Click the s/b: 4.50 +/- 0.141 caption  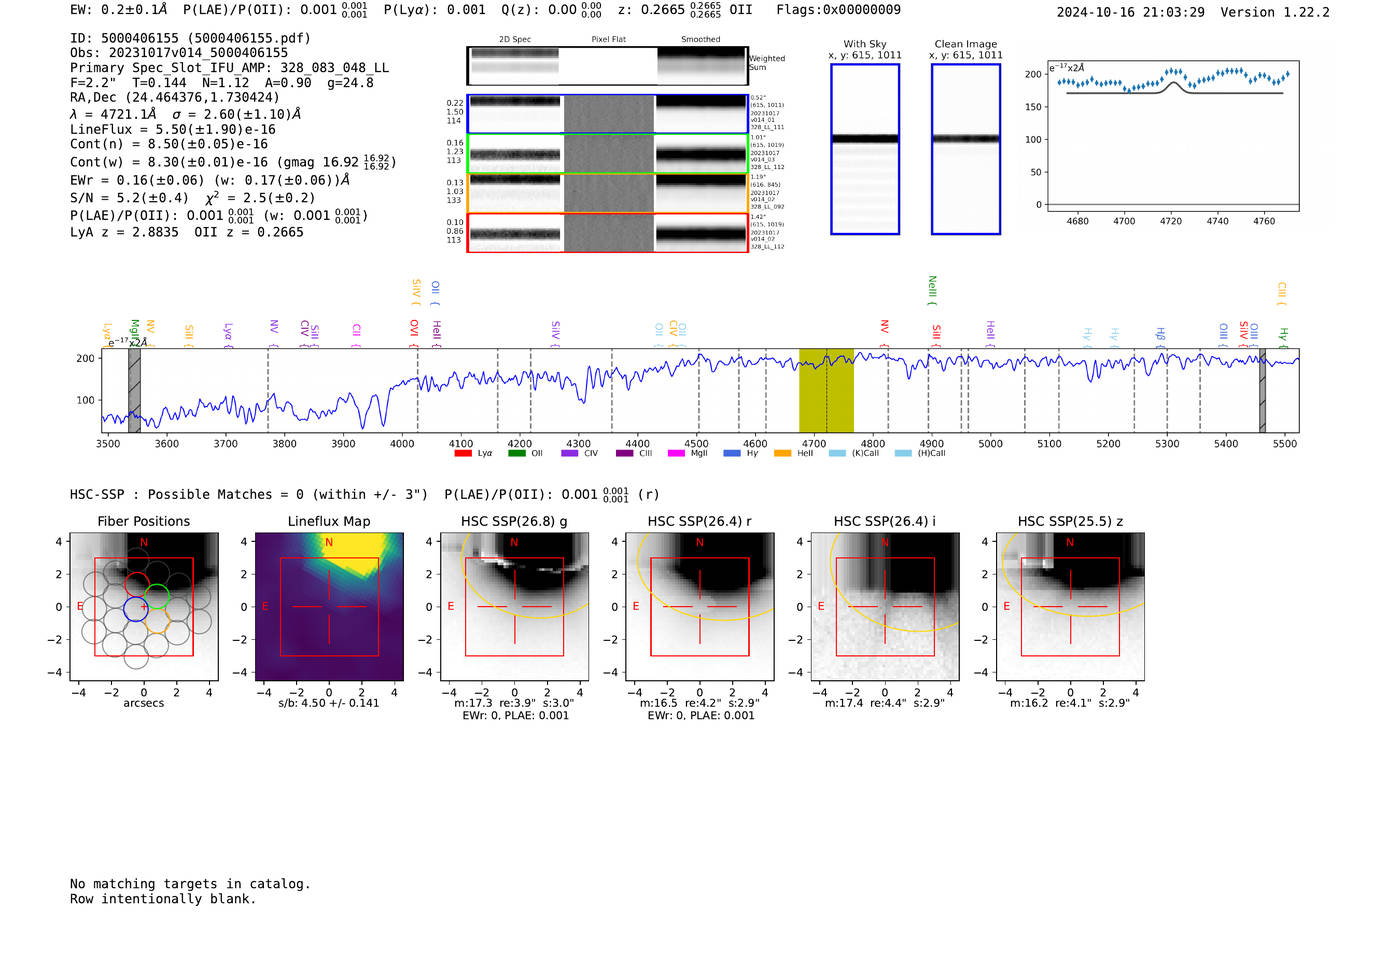329,703
